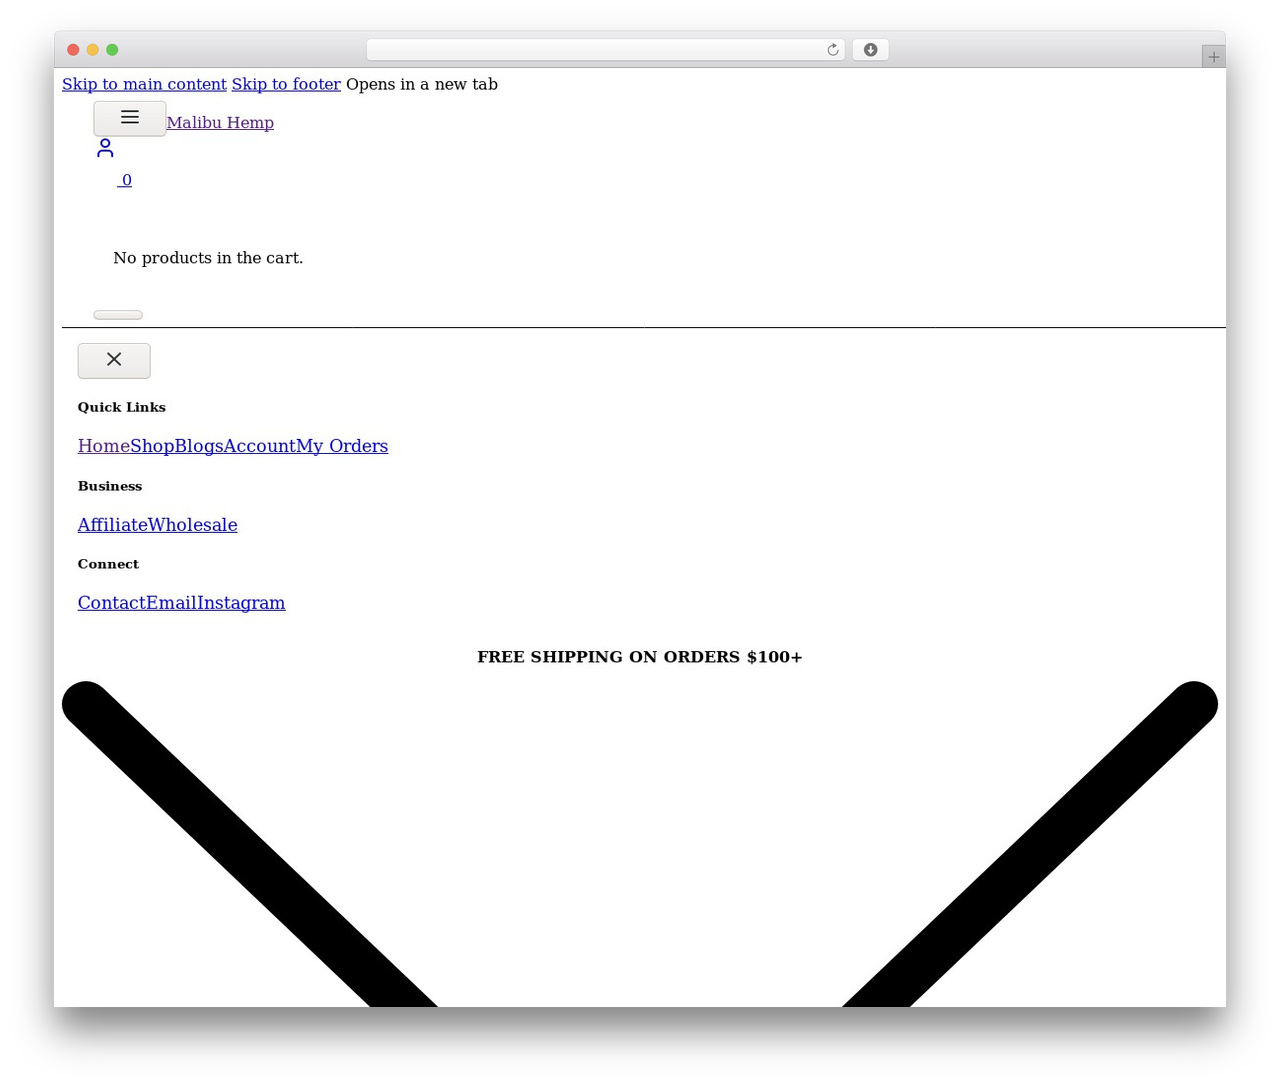Follow the Skip to footer link

[x=286, y=84]
